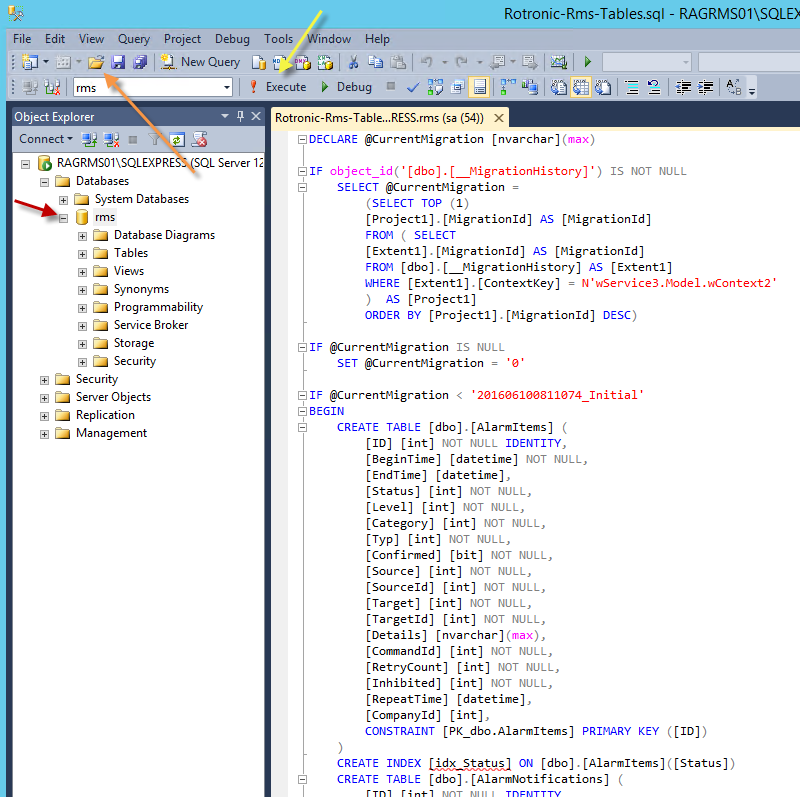Open the File menu
Image resolution: width=800 pixels, height=797 pixels.
click(x=22, y=39)
